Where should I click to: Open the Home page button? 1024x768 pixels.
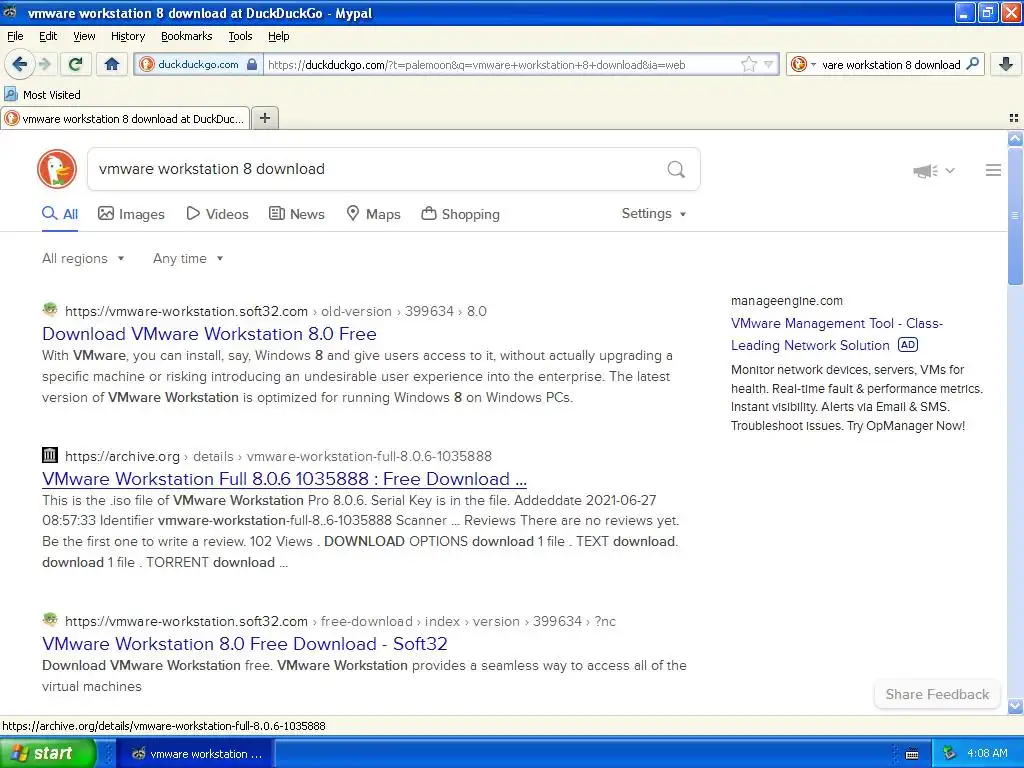[112, 64]
